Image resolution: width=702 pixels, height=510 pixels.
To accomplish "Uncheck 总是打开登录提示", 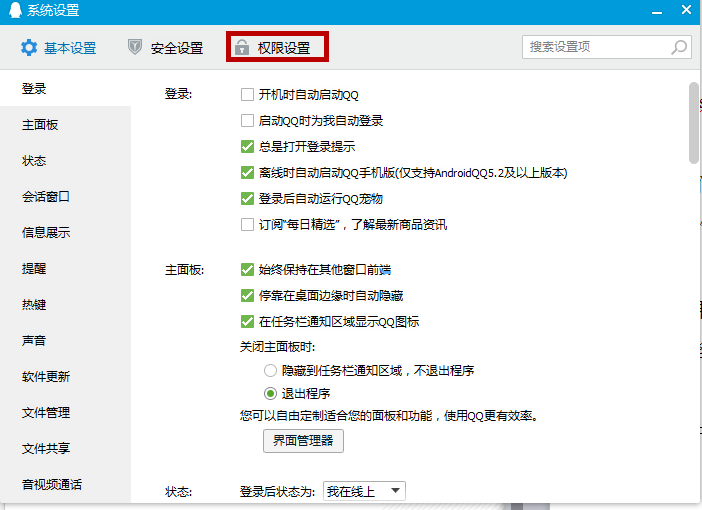I will pos(247,146).
